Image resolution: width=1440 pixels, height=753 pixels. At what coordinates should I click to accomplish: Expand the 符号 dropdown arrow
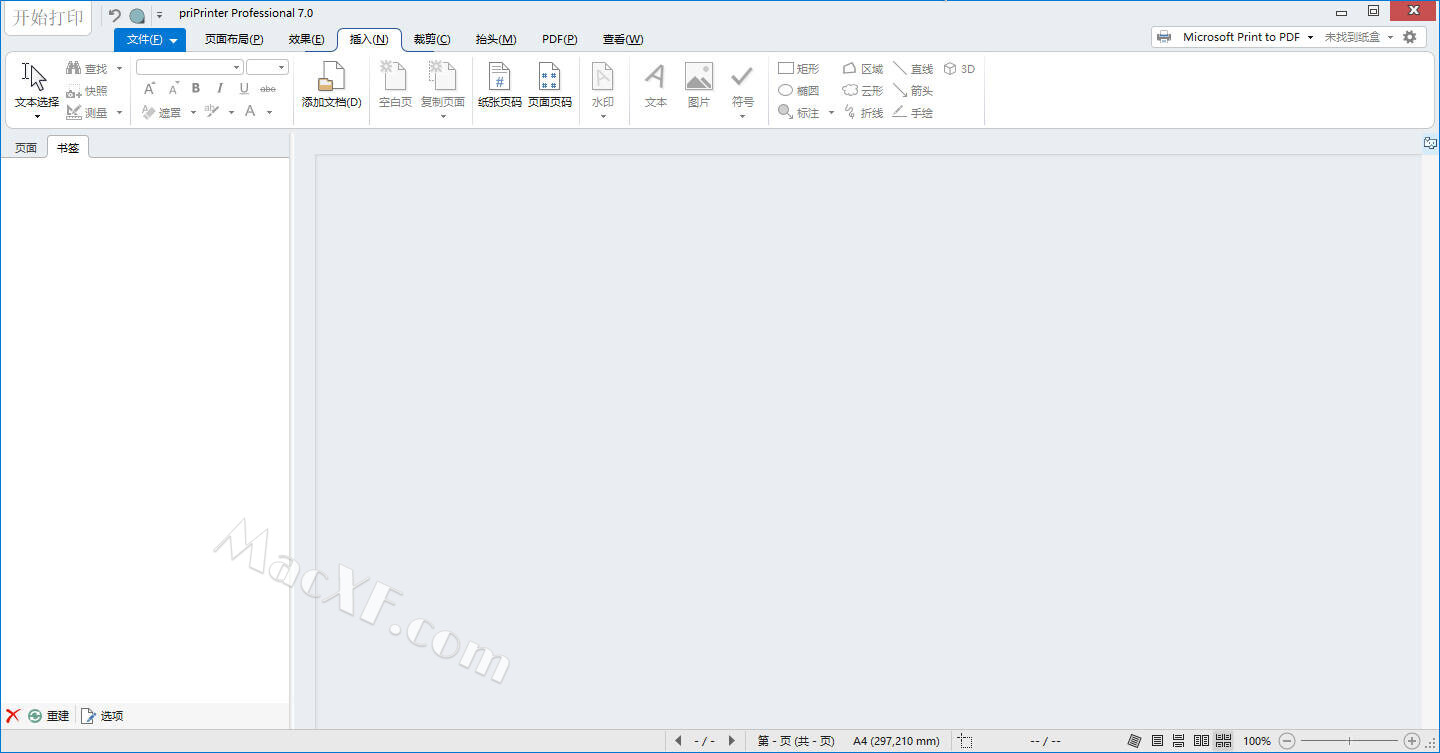(x=742, y=116)
